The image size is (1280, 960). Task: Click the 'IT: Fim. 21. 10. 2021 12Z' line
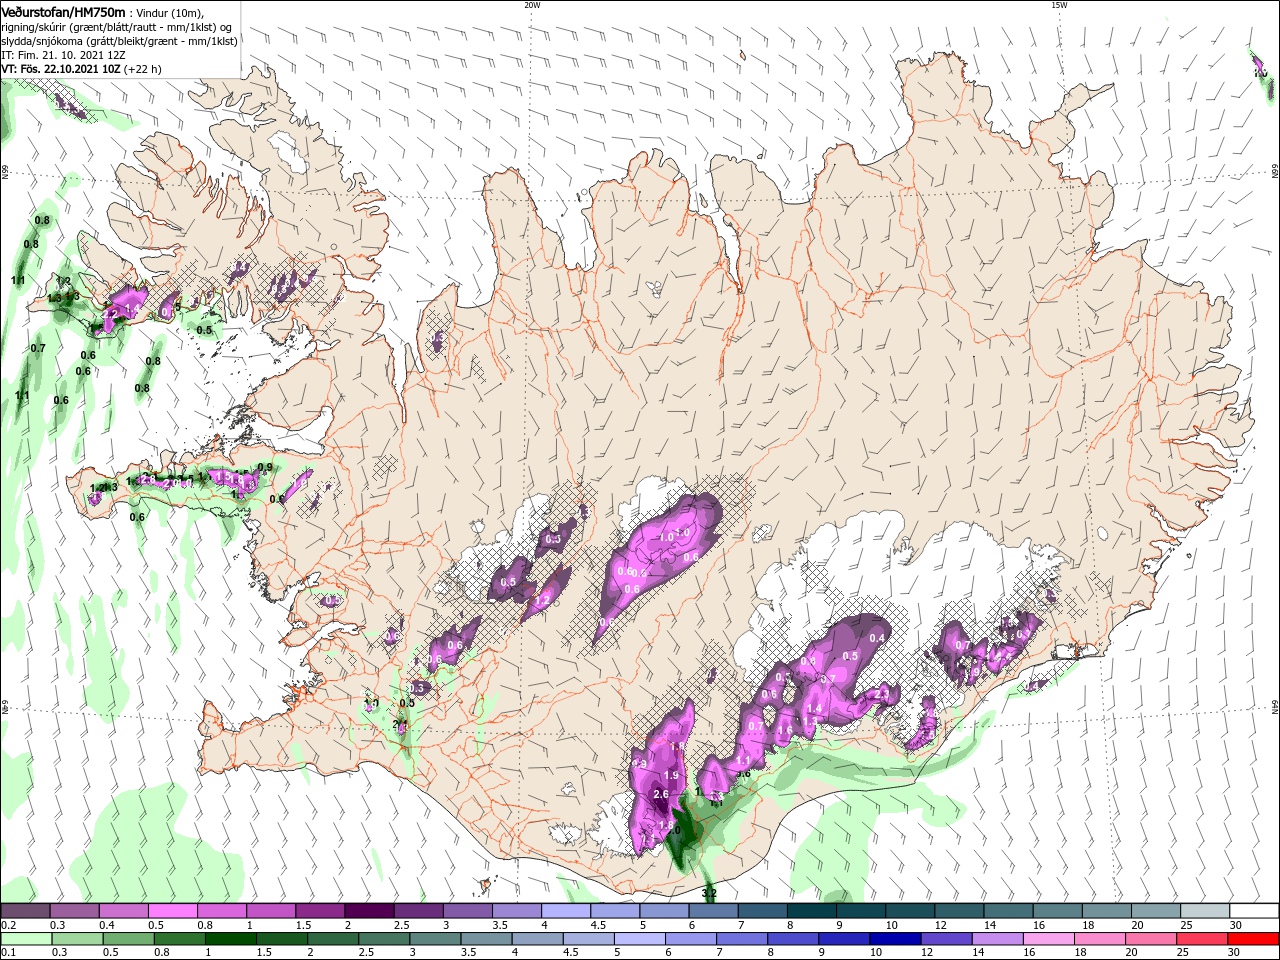click(63, 55)
